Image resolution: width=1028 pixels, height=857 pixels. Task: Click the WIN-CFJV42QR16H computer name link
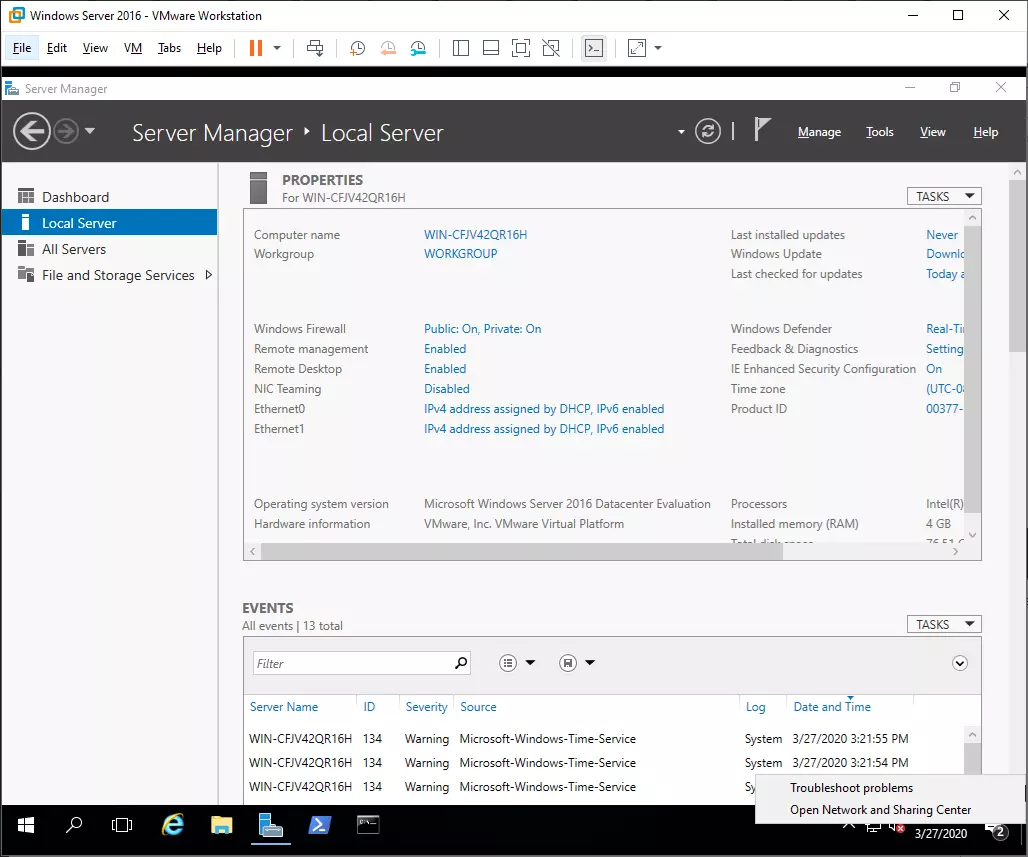tap(475, 235)
